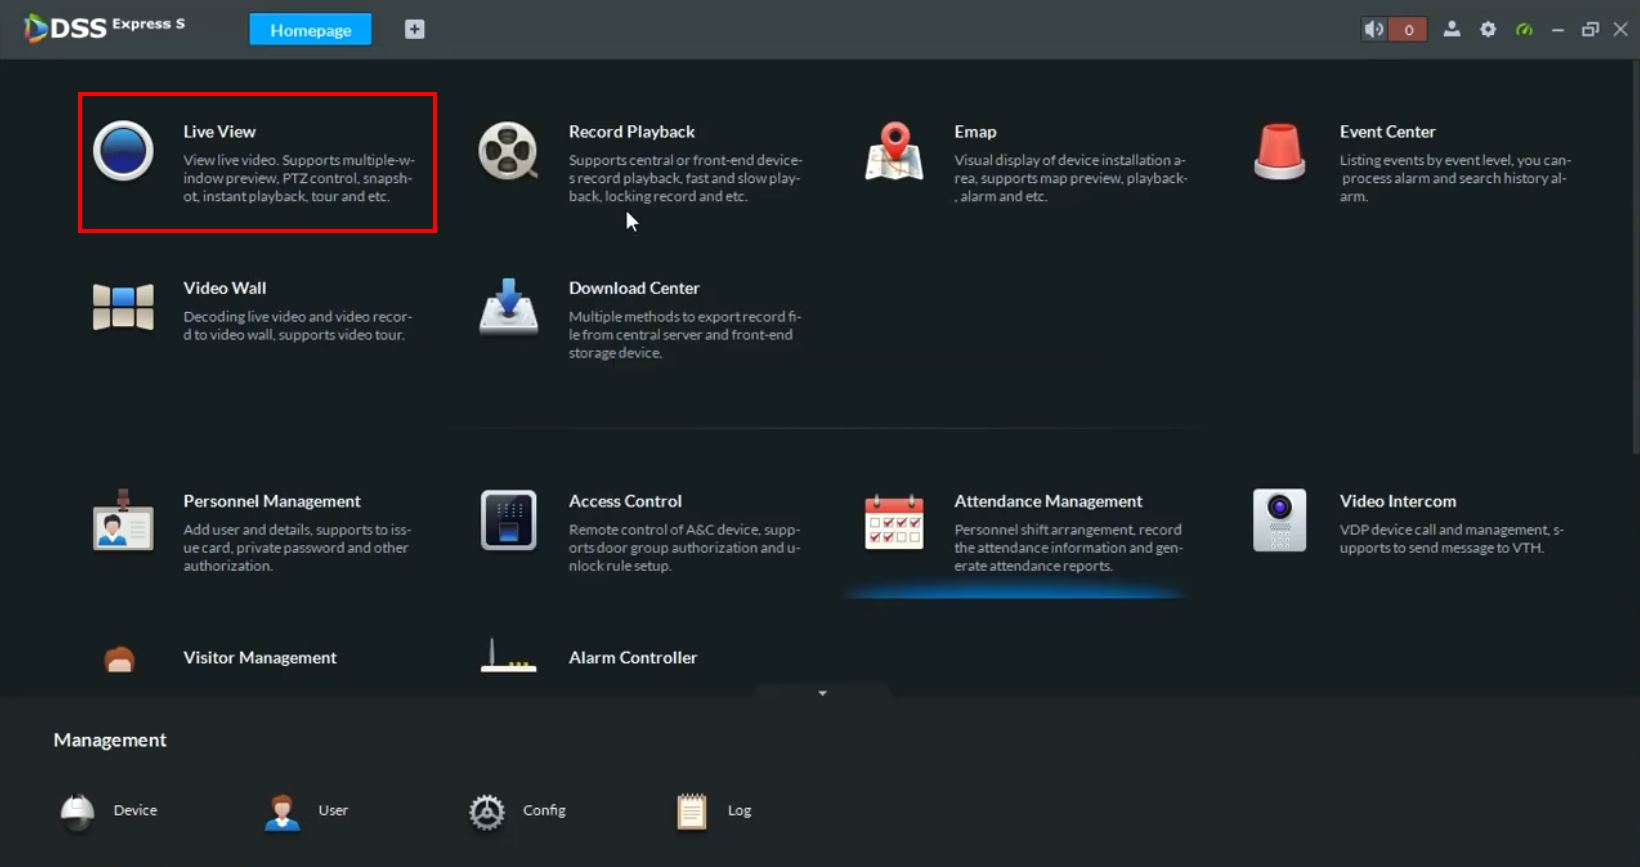
Task: Open the Device management camera icon
Action: (77, 811)
